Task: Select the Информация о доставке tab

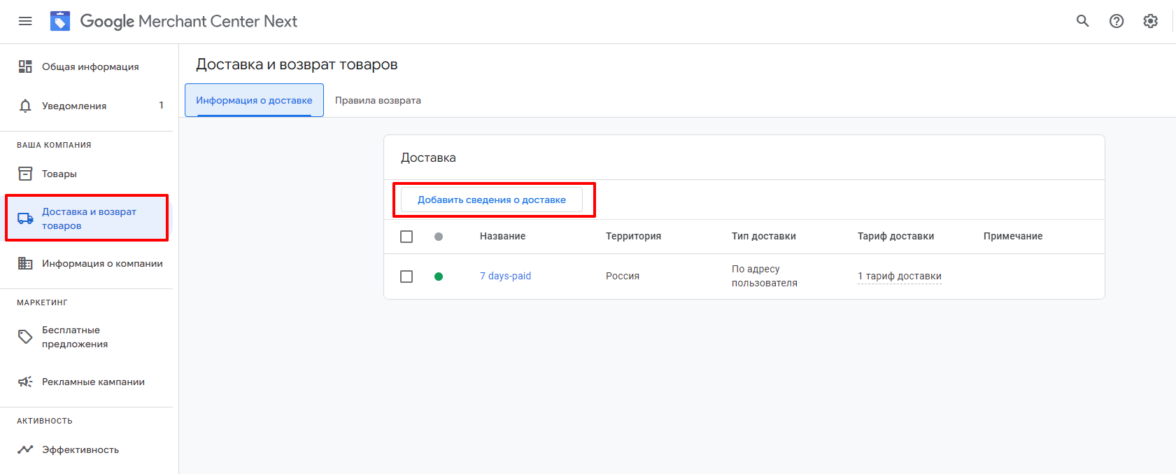Action: (254, 101)
